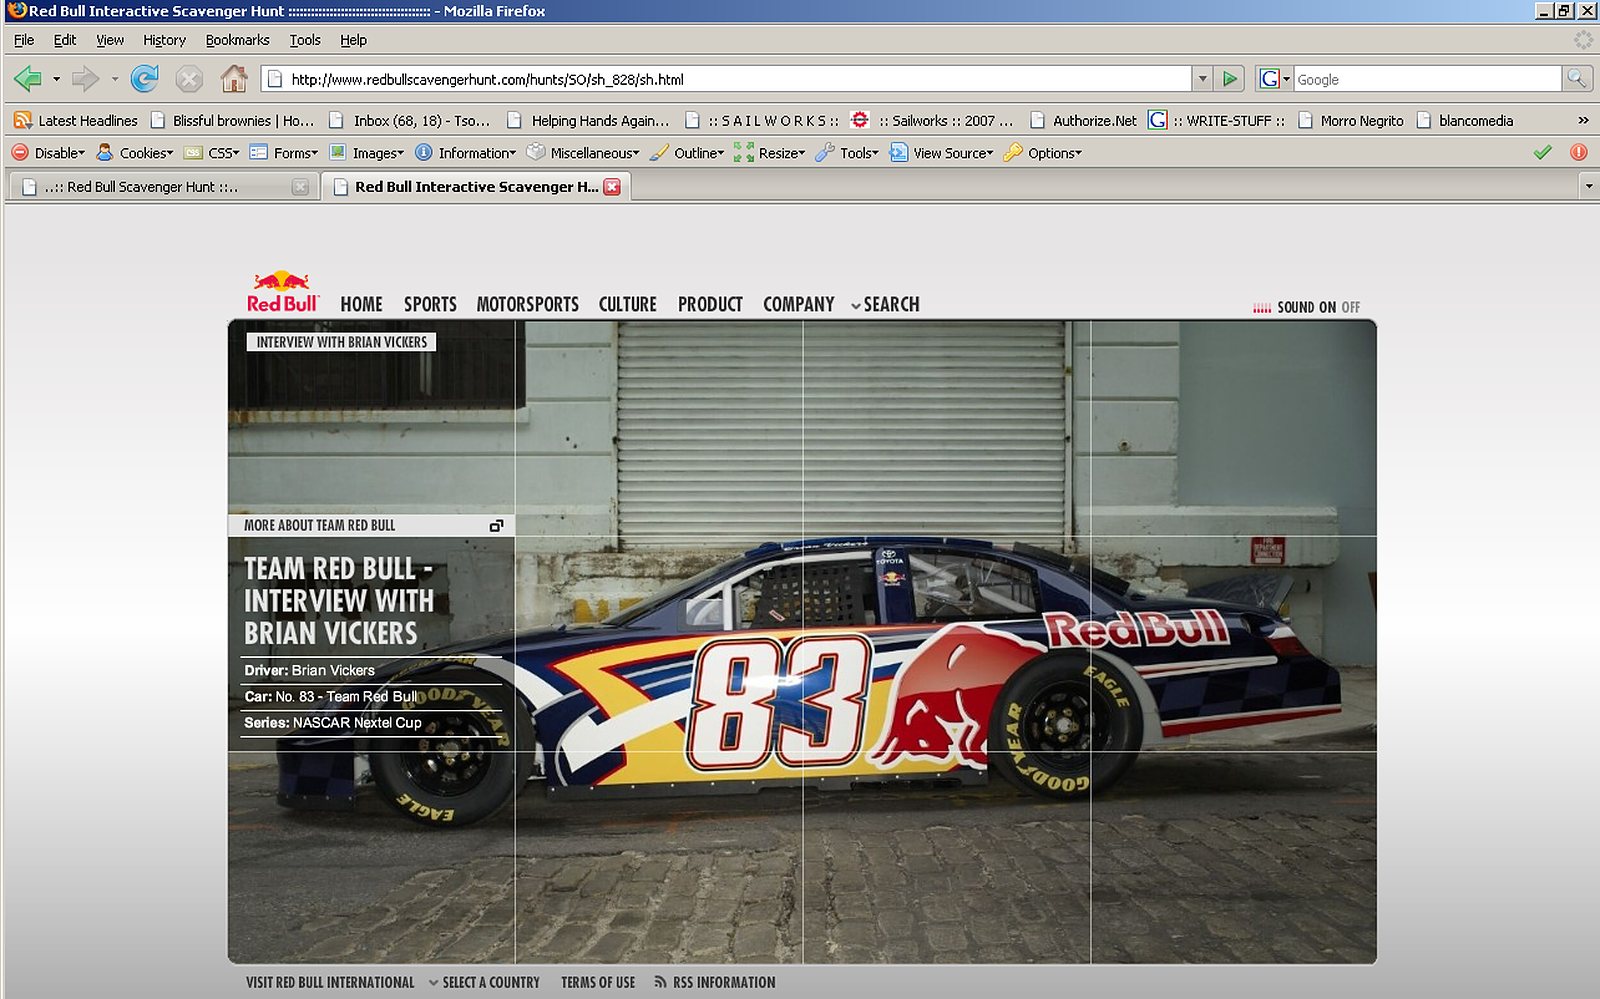Open the Edit menu
The height and width of the screenshot is (999, 1600).
click(x=65, y=40)
